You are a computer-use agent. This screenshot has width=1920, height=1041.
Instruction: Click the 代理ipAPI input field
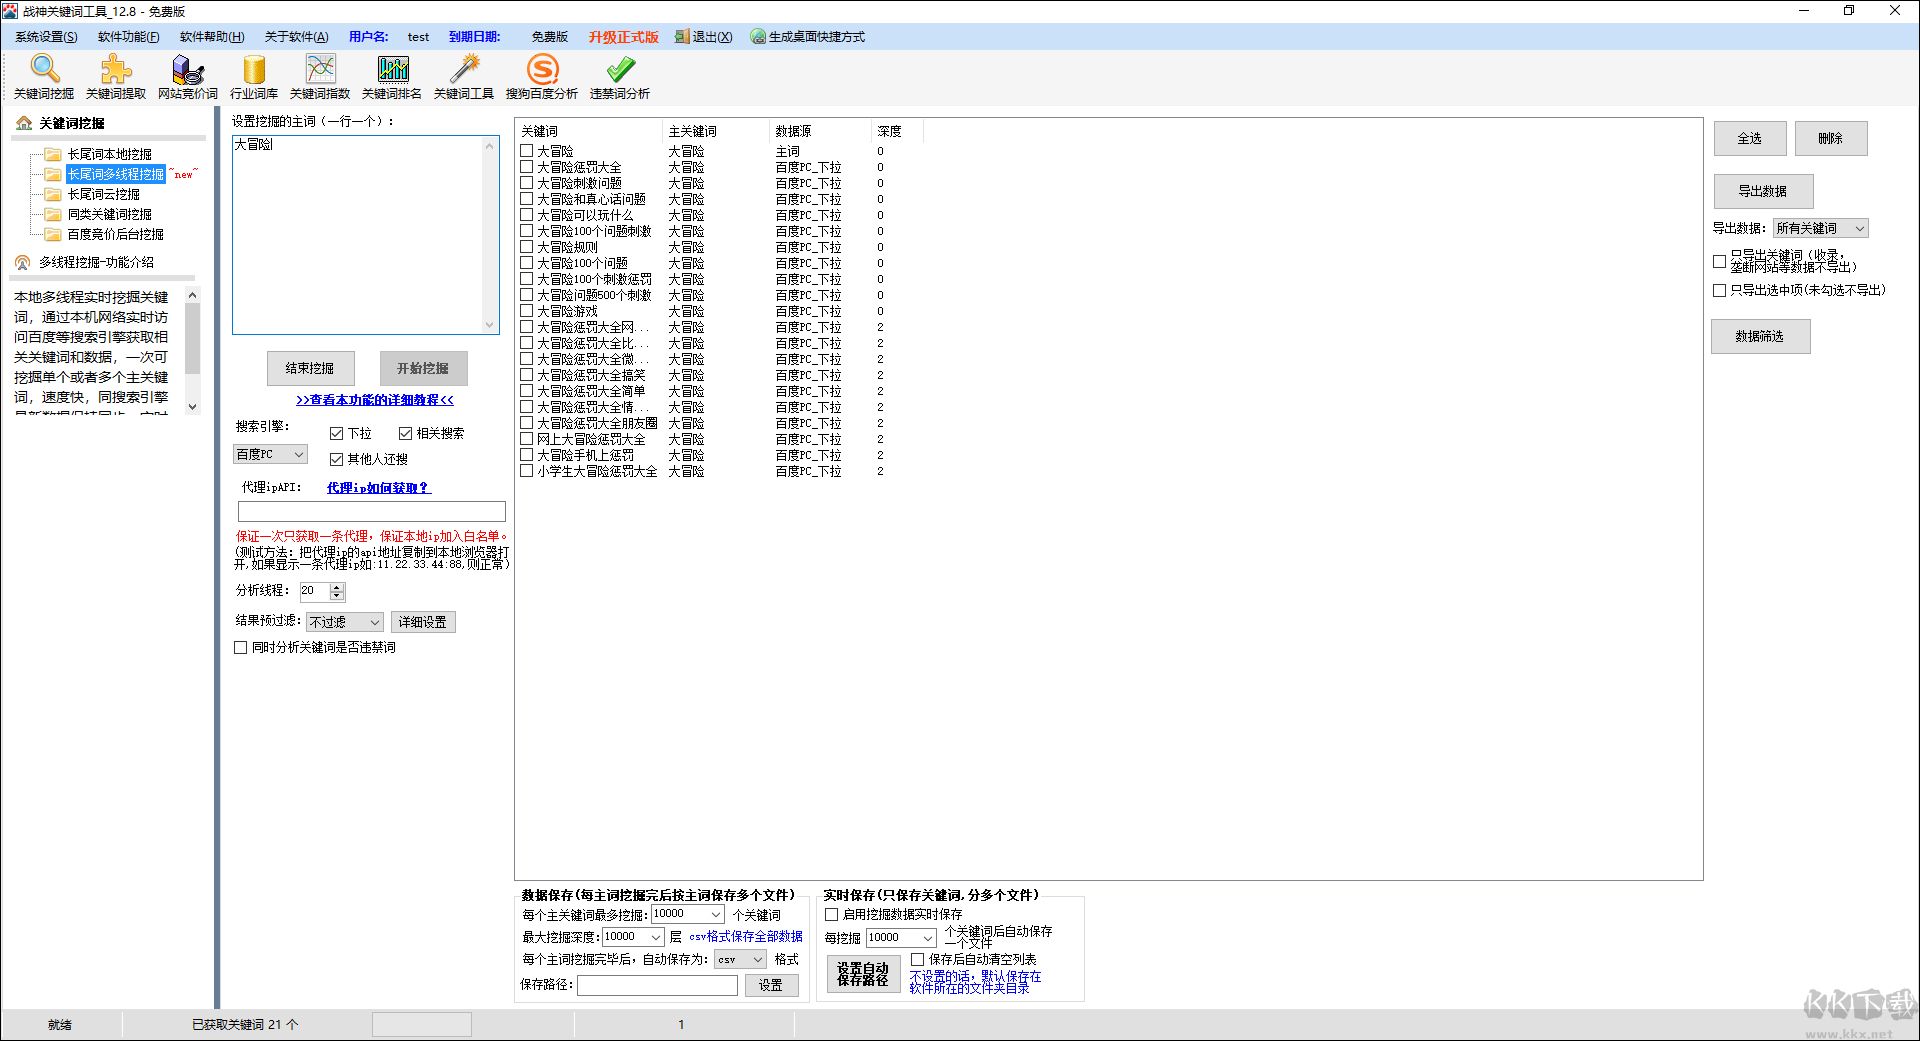[372, 512]
